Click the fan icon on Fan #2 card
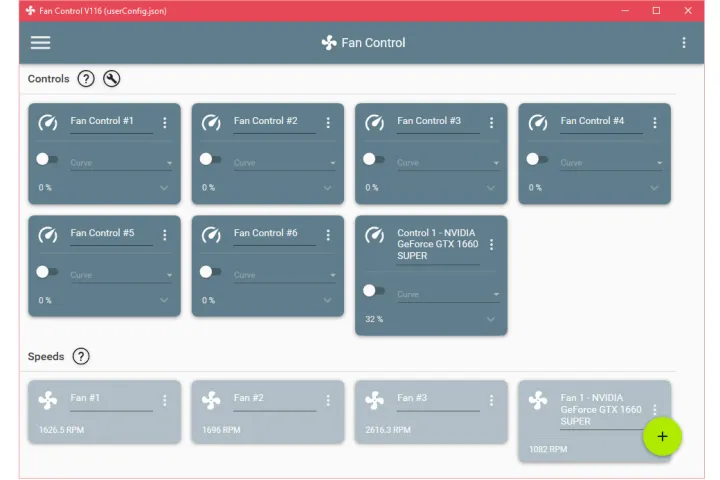The height and width of the screenshot is (480, 720). 211,400
